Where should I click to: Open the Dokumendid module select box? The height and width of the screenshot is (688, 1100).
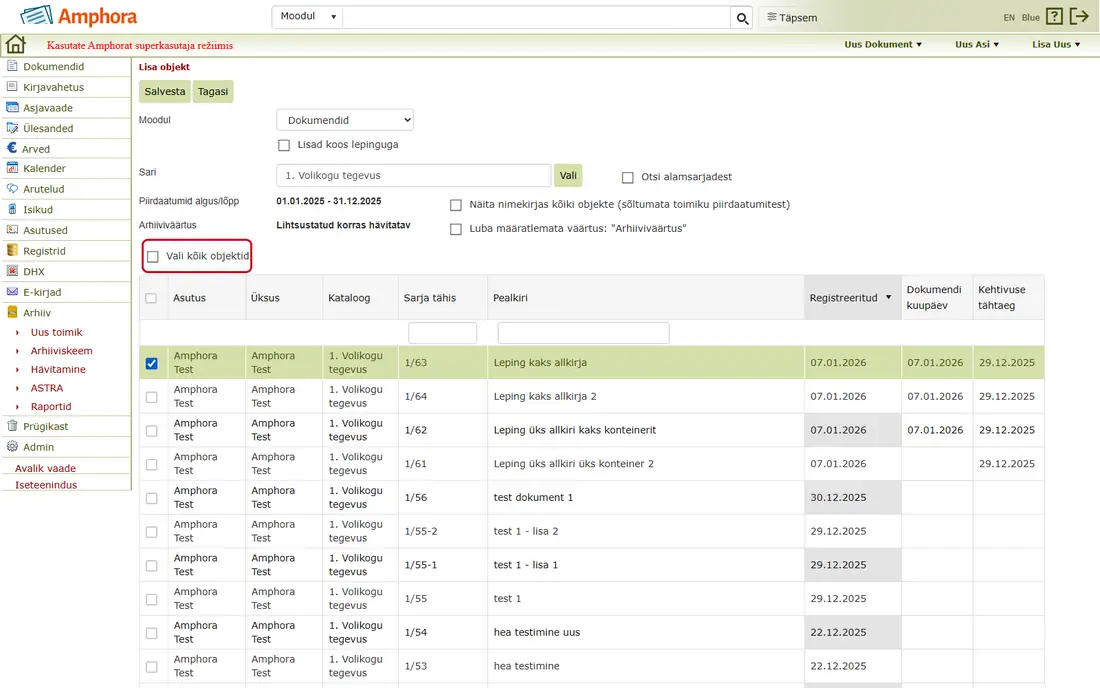click(x=345, y=120)
